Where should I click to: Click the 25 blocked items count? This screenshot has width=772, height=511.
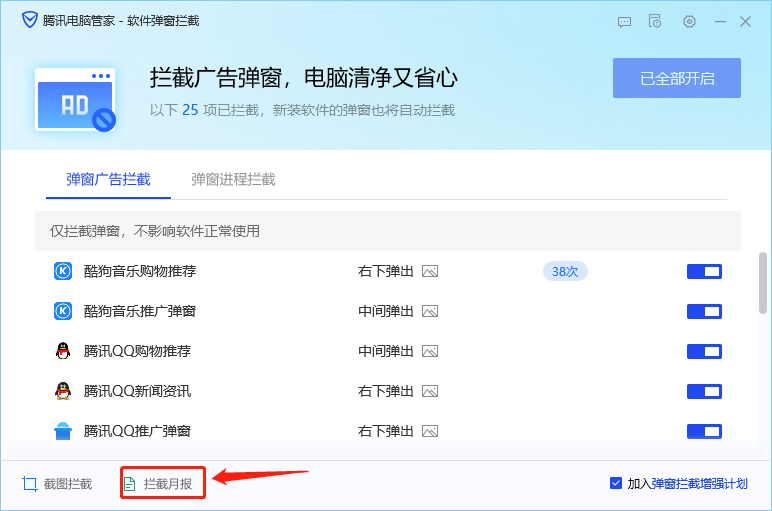tap(190, 110)
